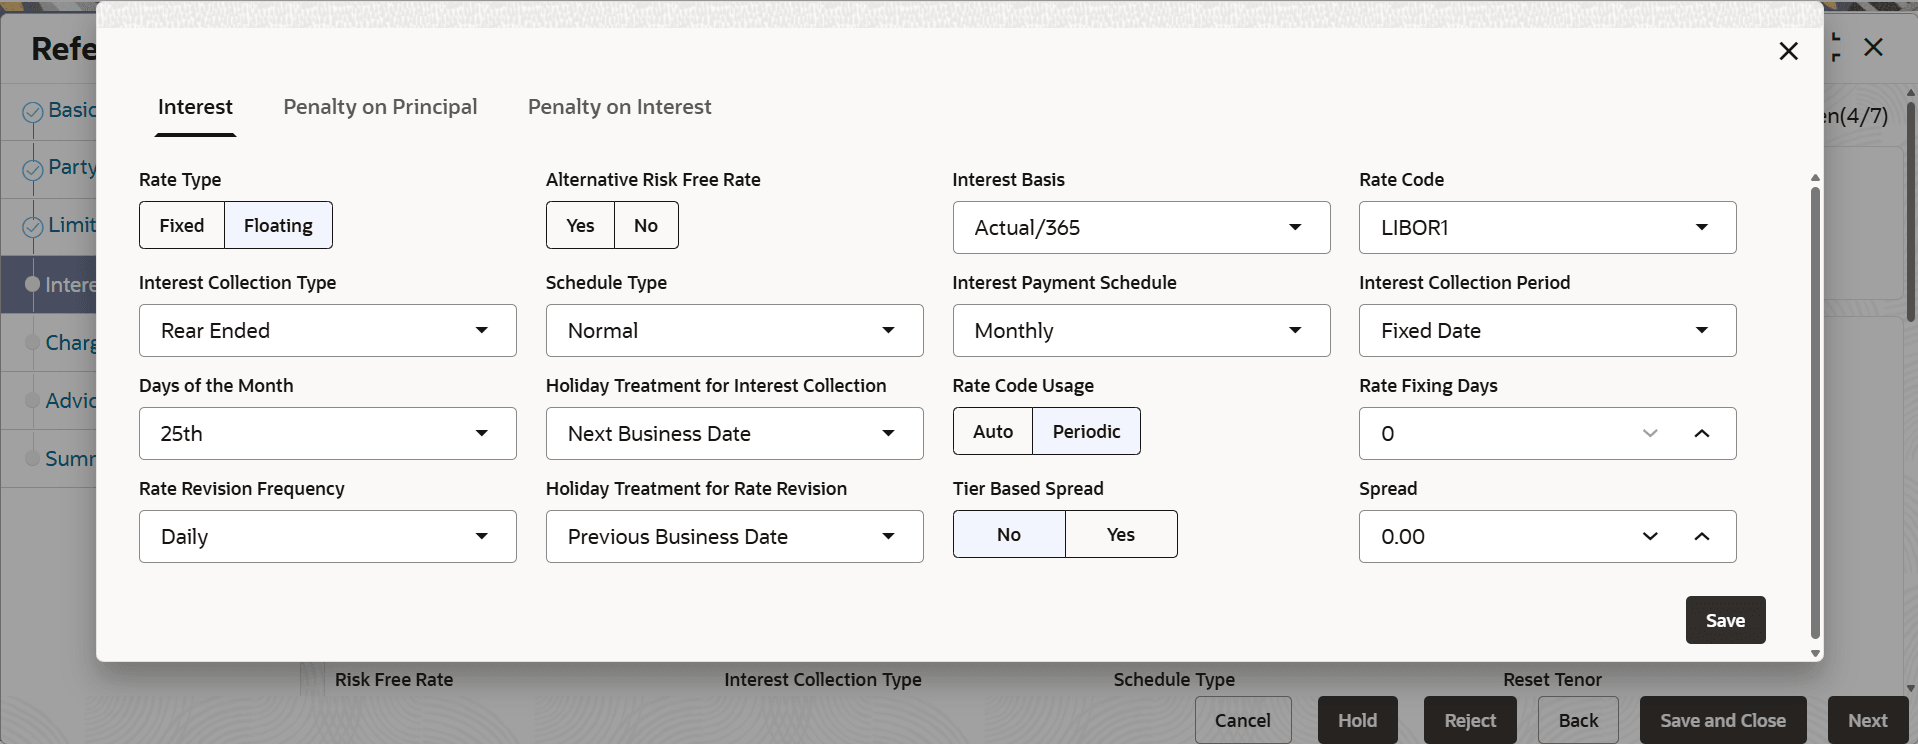Screen dimensions: 1918x744
Task: Open the Penalty on Interest tab
Action: pyautogui.click(x=619, y=107)
